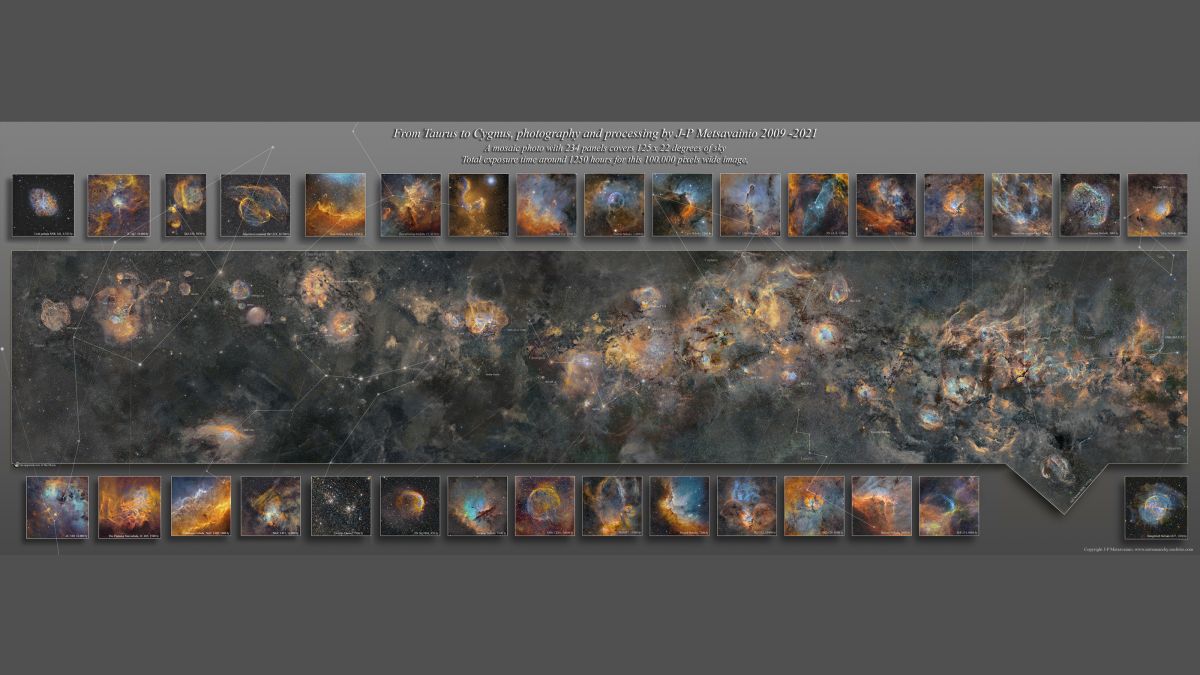This screenshot has width=1200, height=675.
Task: Select the Simeis 147 supernova remnant thumbnail
Action: (x=255, y=205)
